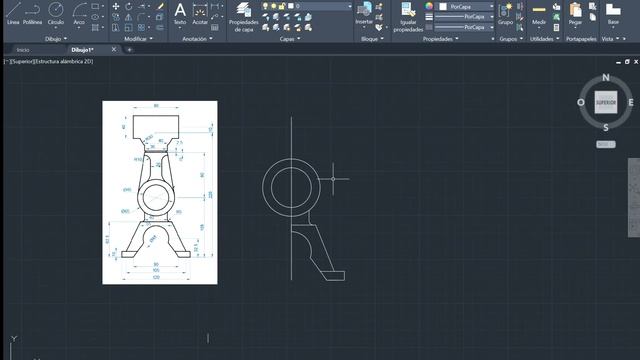Select the Línea drawing tool
This screenshot has height=360, width=640.
point(13,13)
